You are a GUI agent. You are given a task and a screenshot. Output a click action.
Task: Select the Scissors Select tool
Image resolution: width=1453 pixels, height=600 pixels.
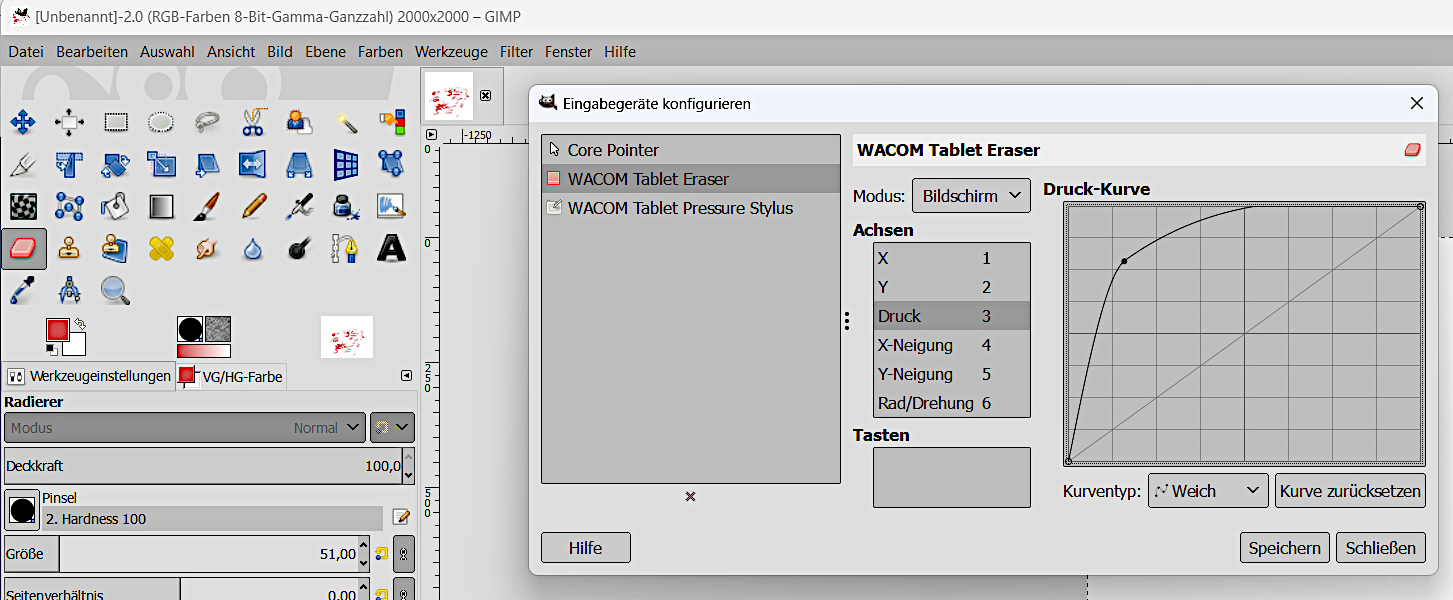coord(252,123)
